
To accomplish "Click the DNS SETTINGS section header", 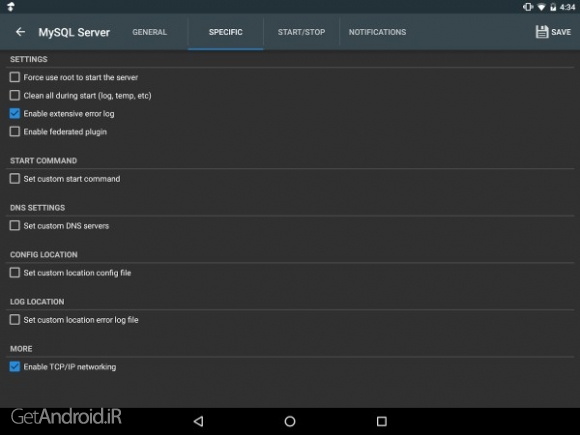I will 37,208.
